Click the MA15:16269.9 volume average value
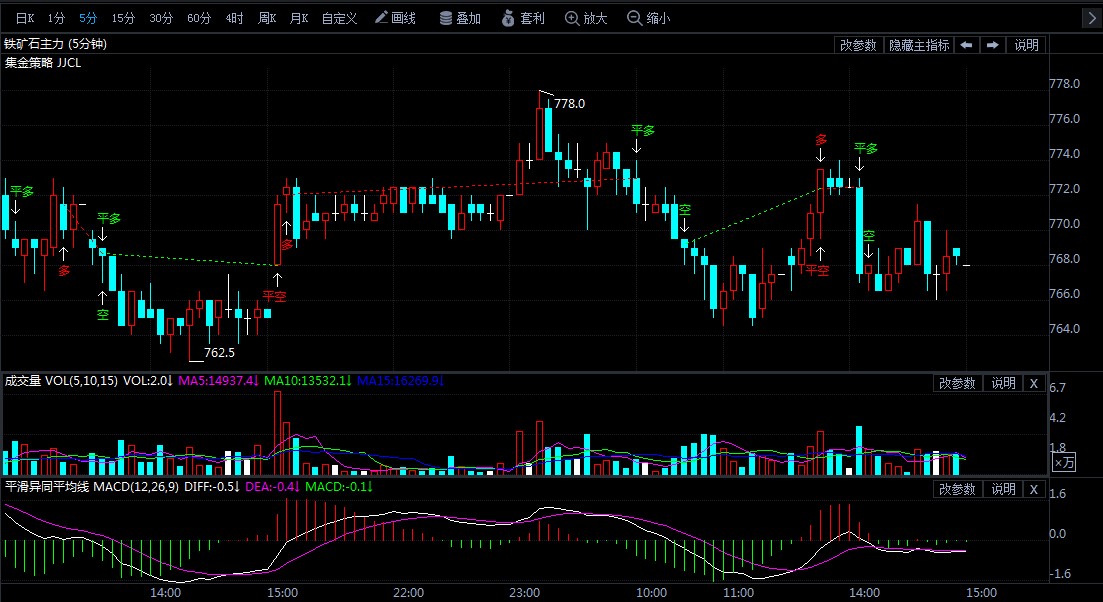The image size is (1103, 602). [x=402, y=381]
